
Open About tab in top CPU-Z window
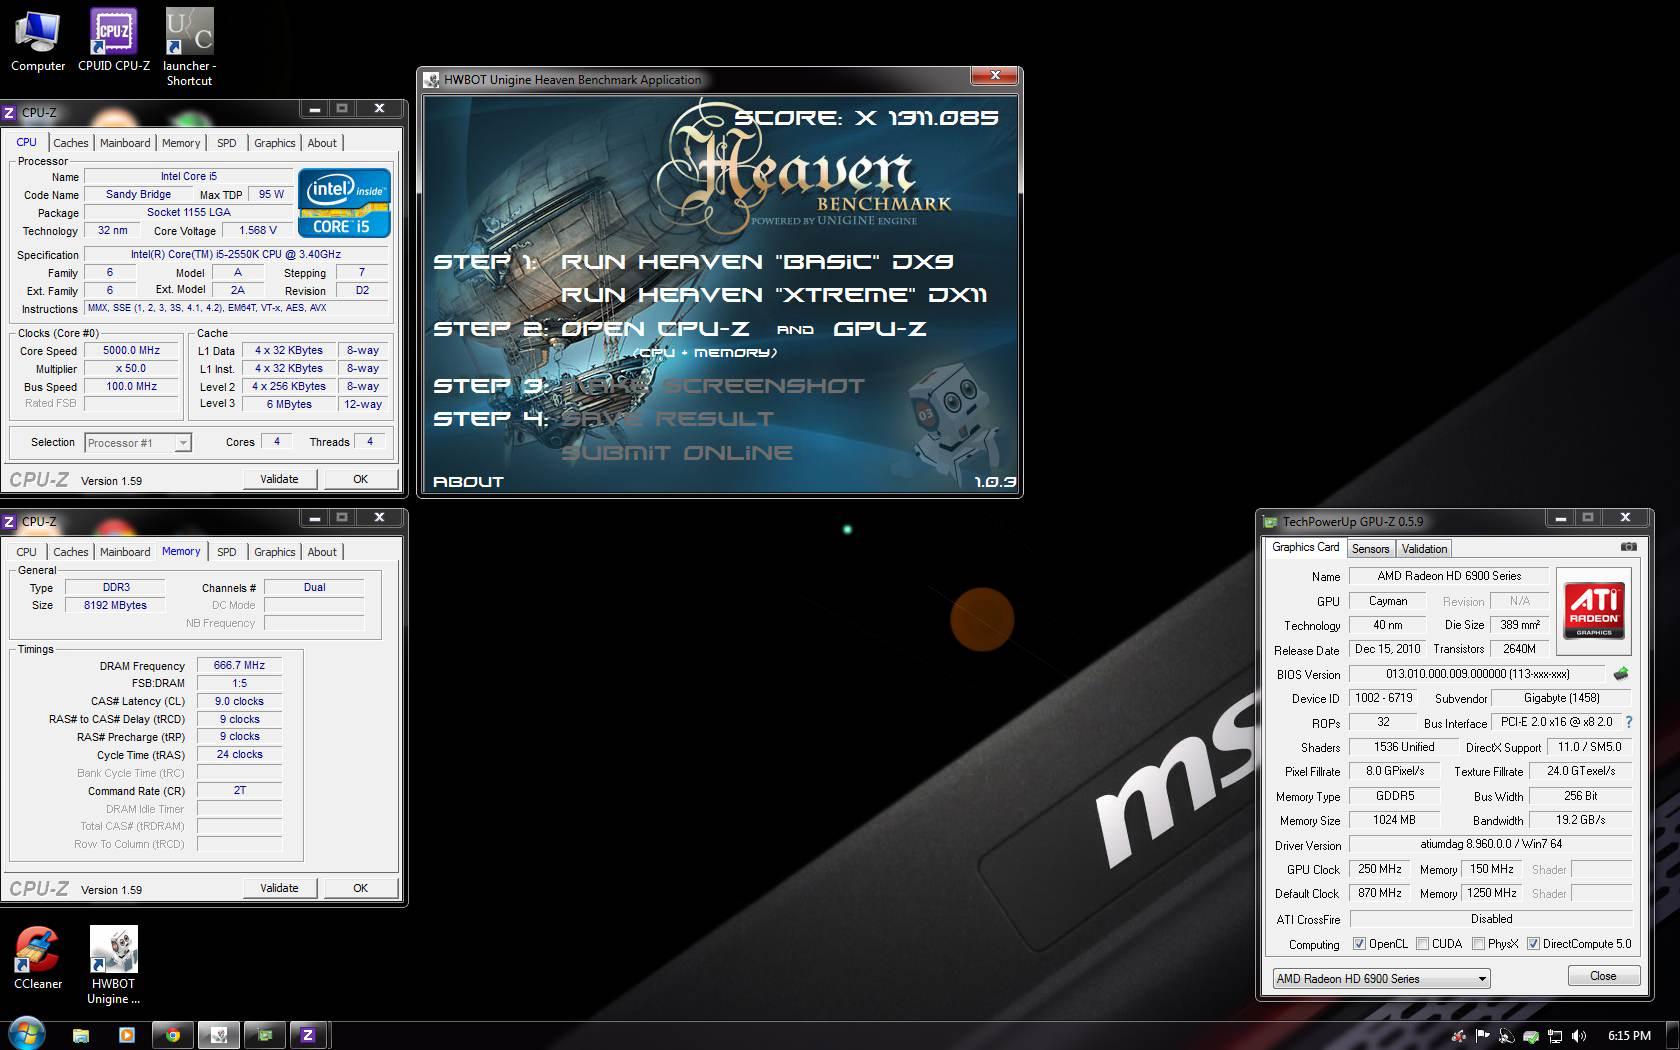coord(322,143)
